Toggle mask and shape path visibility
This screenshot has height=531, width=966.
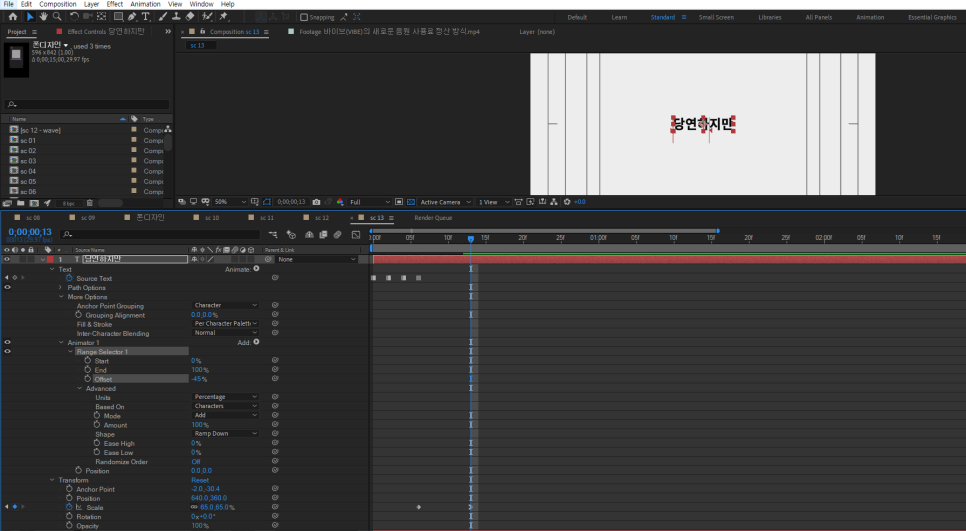pyautogui.click(x=267, y=202)
